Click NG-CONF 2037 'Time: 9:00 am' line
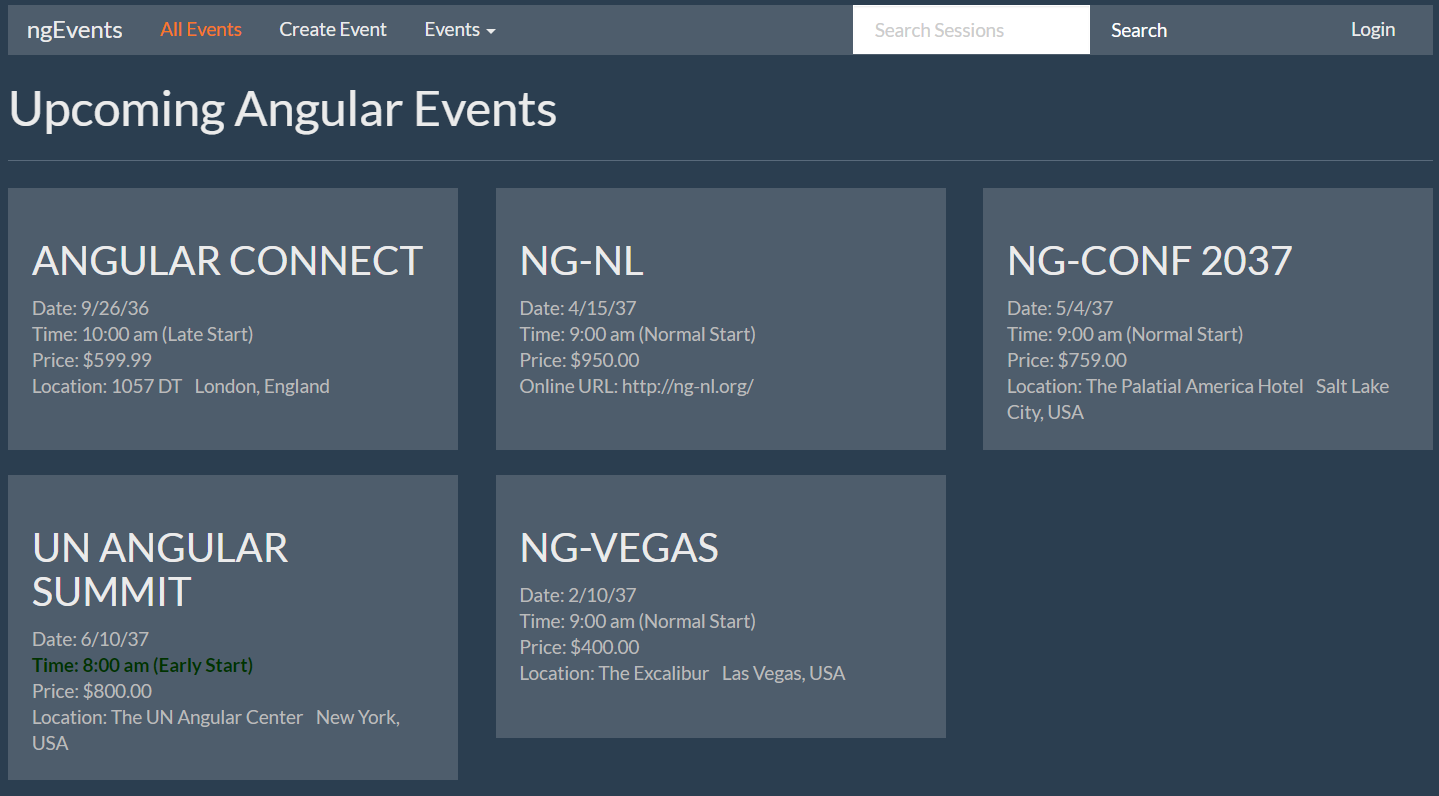1439x796 pixels. pyautogui.click(x=1125, y=334)
